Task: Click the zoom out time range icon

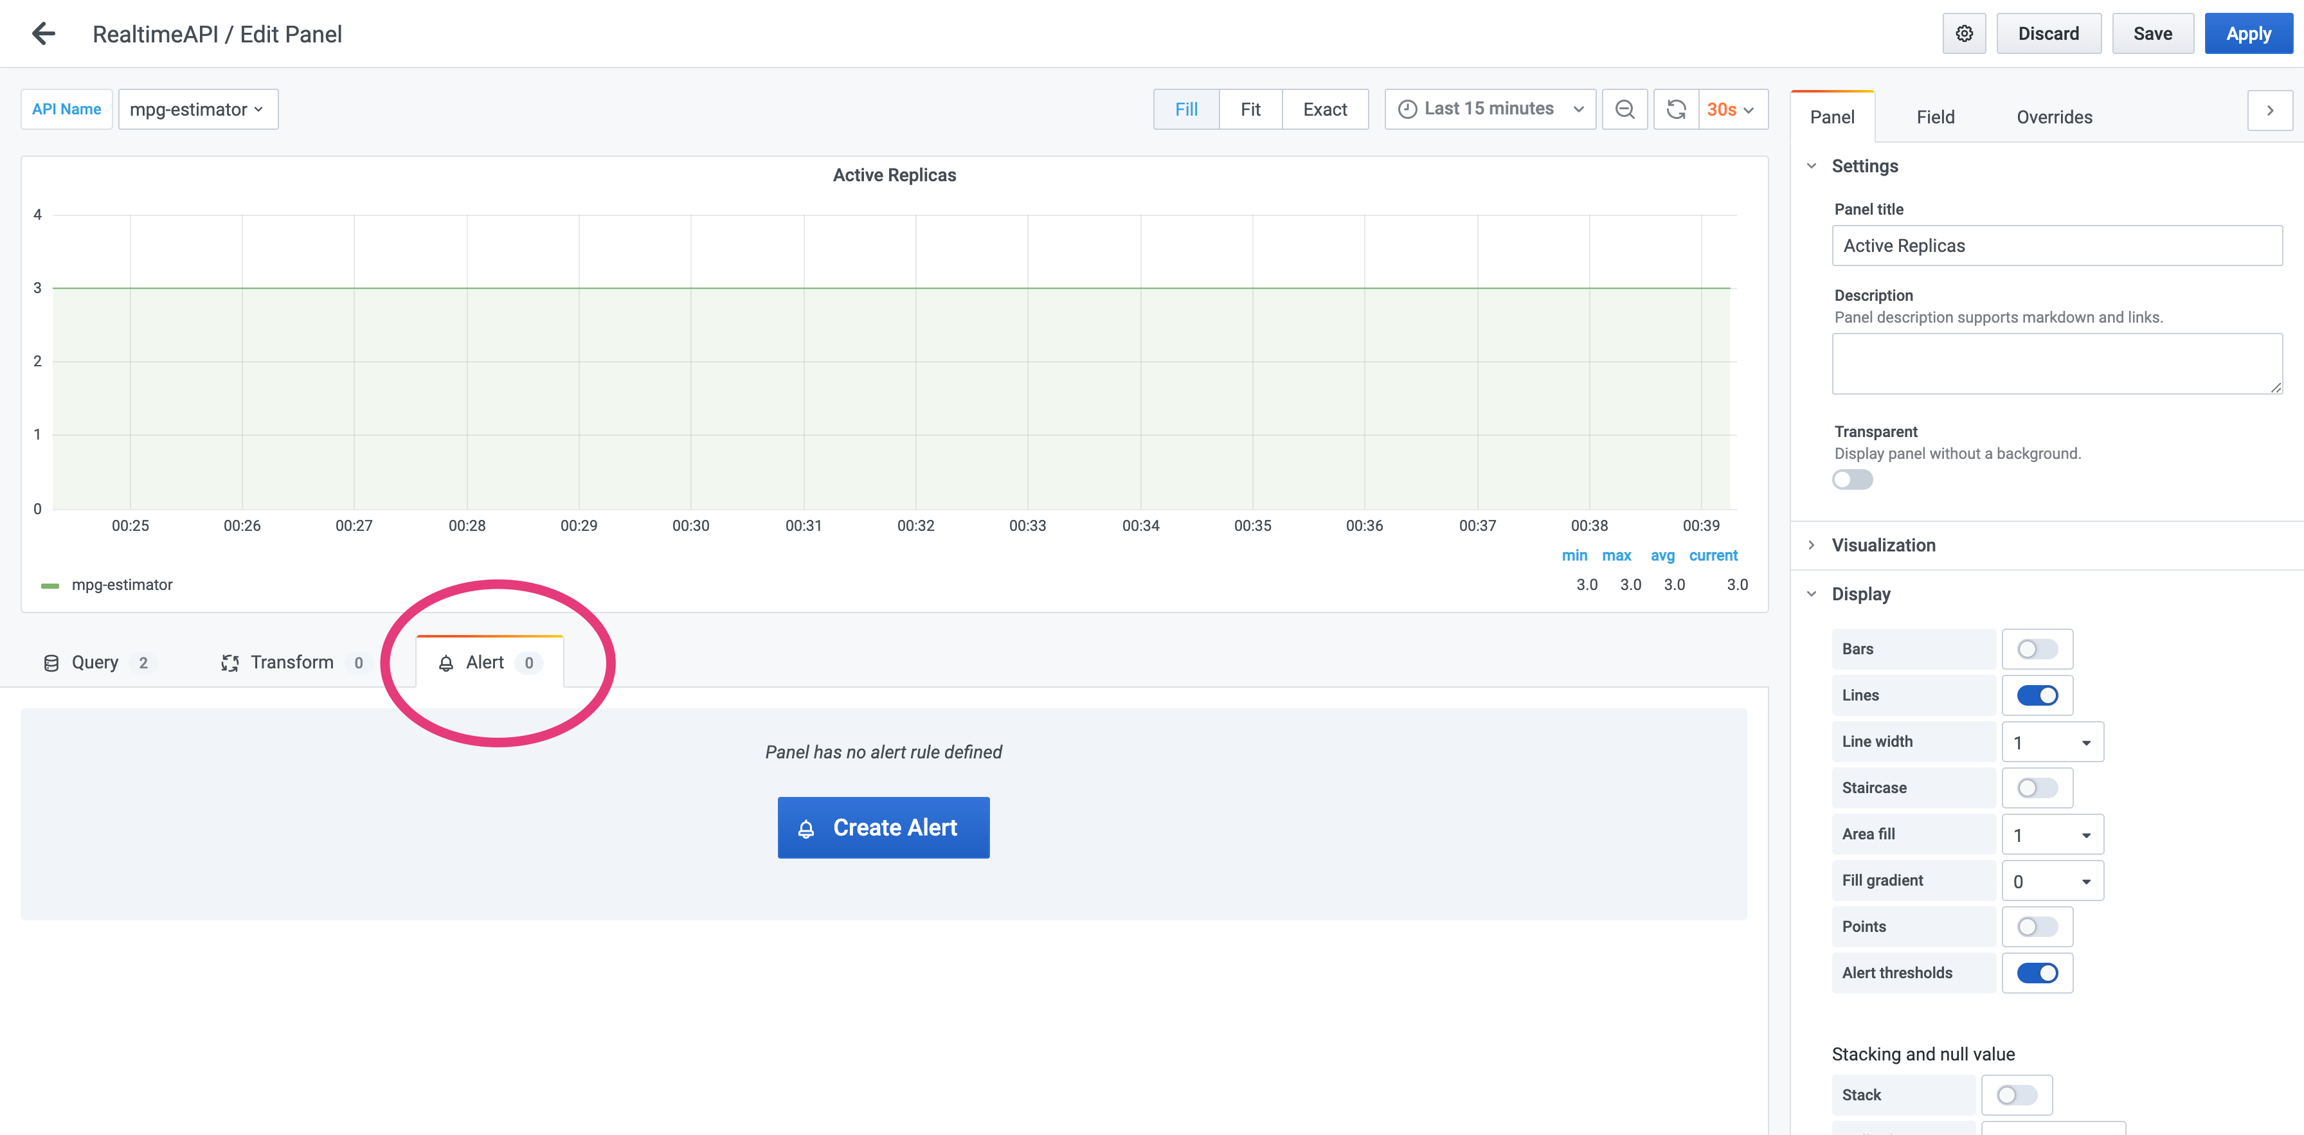Action: (1625, 109)
